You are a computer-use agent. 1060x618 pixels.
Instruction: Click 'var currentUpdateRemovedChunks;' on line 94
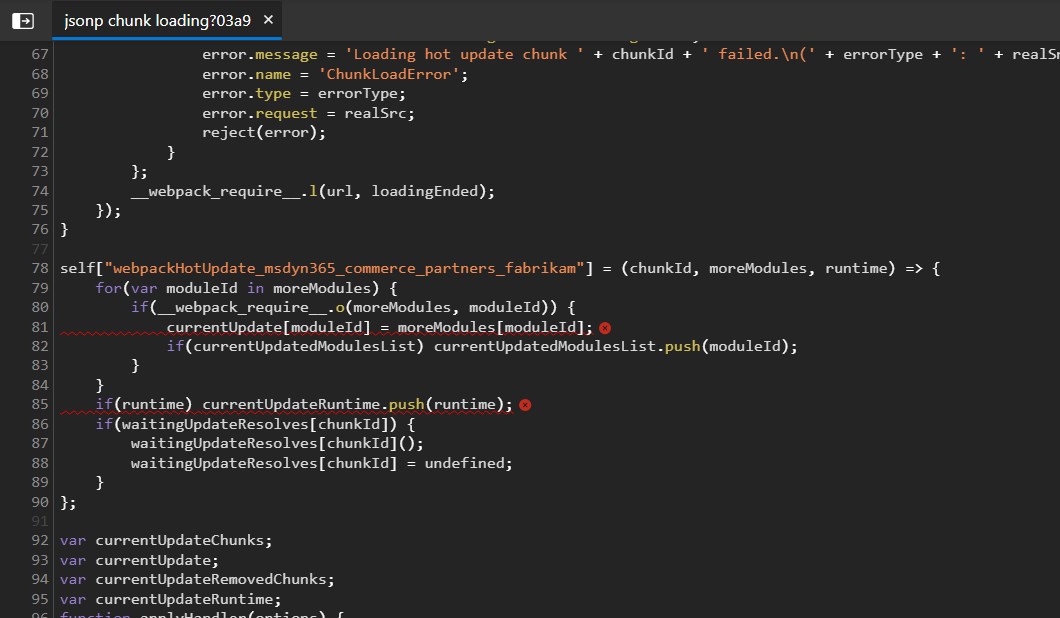tap(197, 579)
